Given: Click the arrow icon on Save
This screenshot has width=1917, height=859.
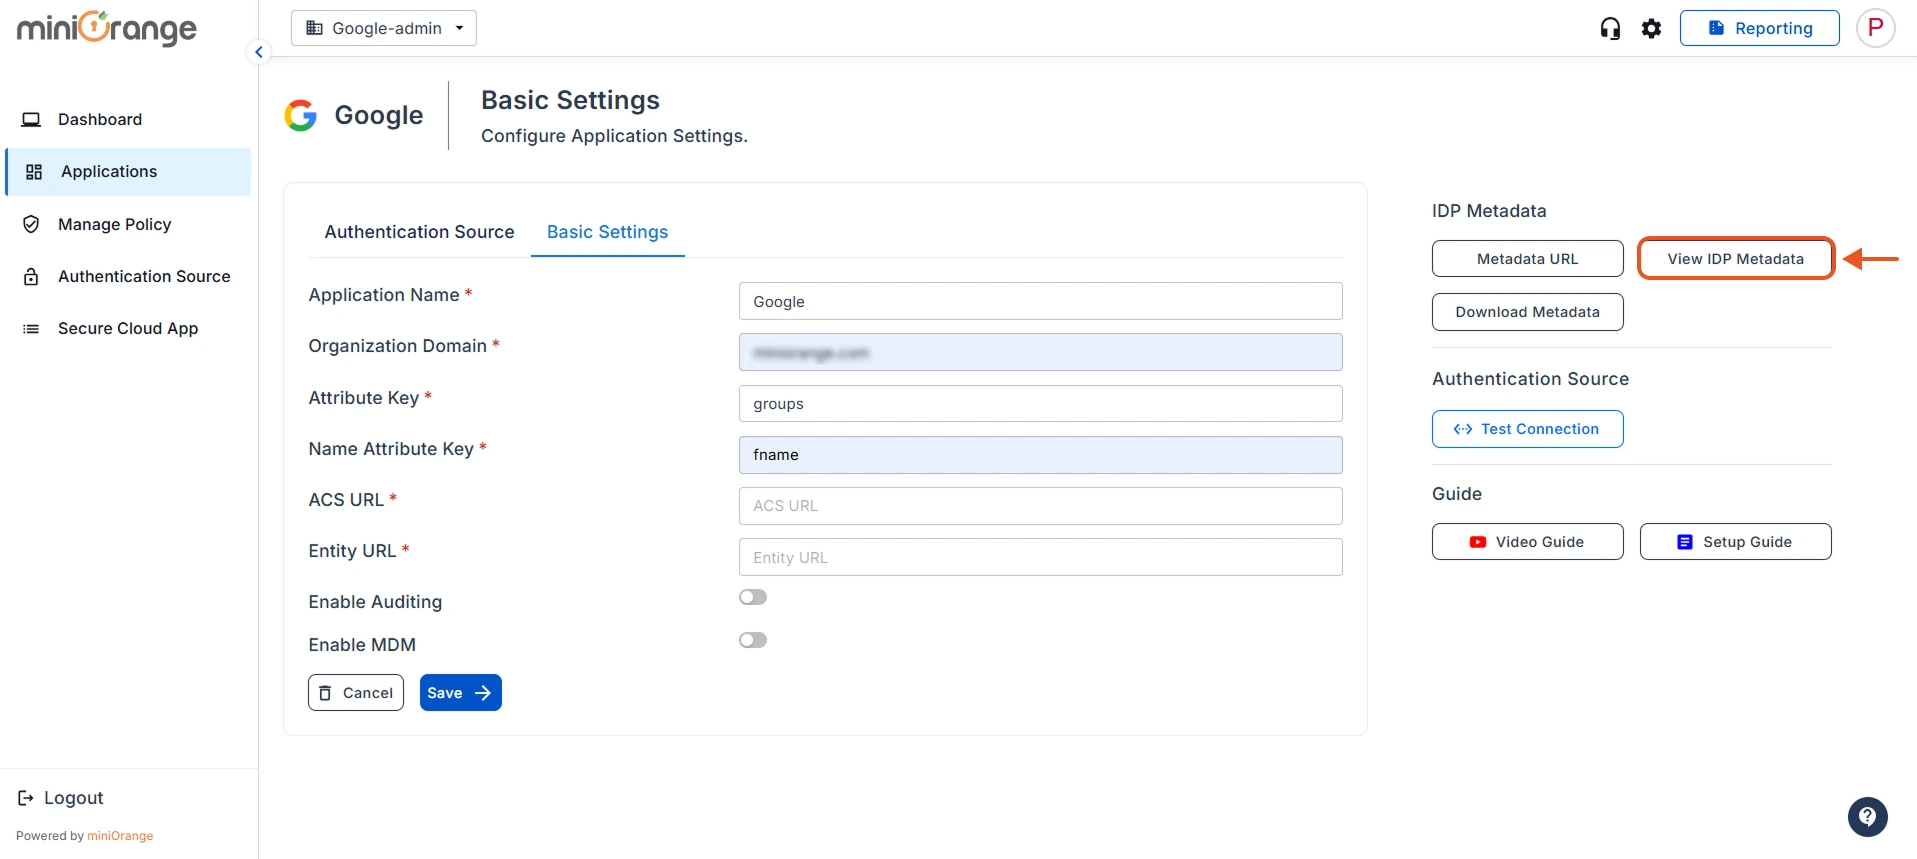Looking at the screenshot, I should pyautogui.click(x=483, y=693).
